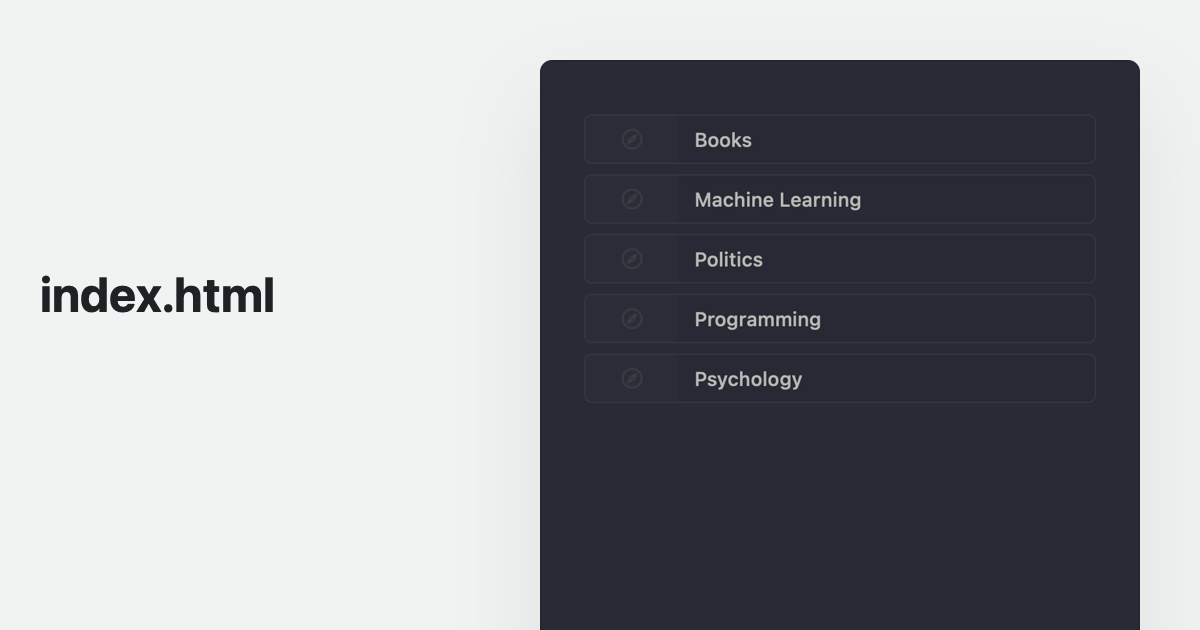Click the compass icon beside Books

click(632, 139)
